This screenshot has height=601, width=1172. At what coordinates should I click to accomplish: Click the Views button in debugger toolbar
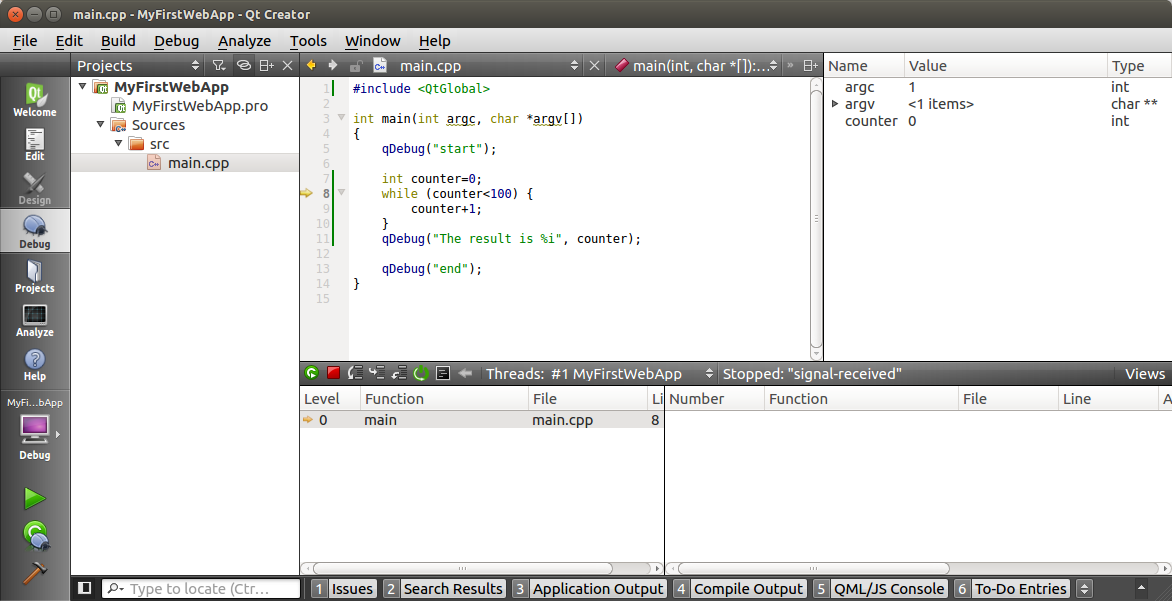point(1144,374)
